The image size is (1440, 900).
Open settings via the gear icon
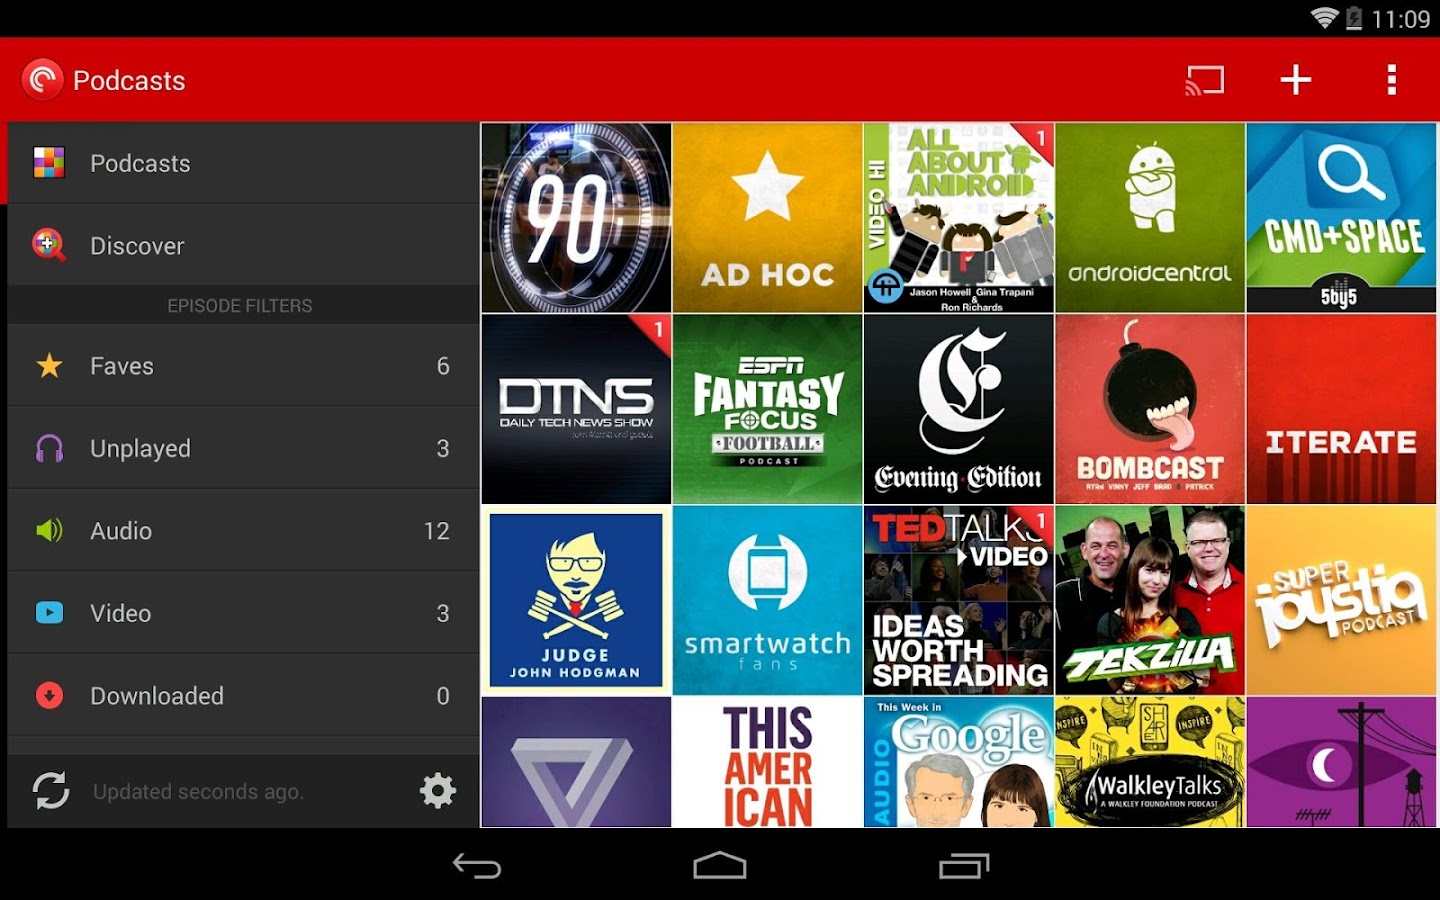click(438, 791)
